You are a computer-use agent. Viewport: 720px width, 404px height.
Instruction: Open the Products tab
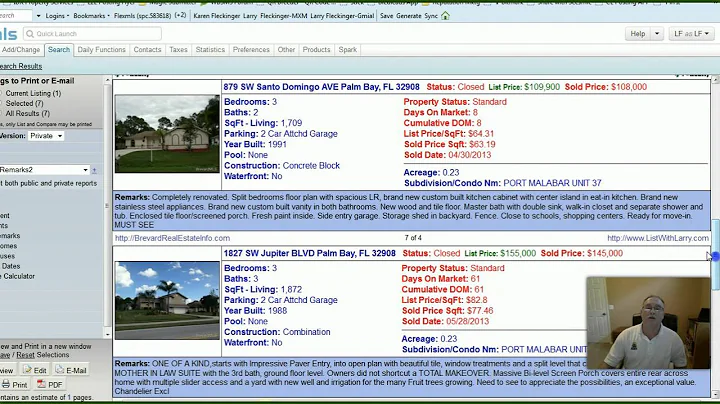click(x=316, y=50)
